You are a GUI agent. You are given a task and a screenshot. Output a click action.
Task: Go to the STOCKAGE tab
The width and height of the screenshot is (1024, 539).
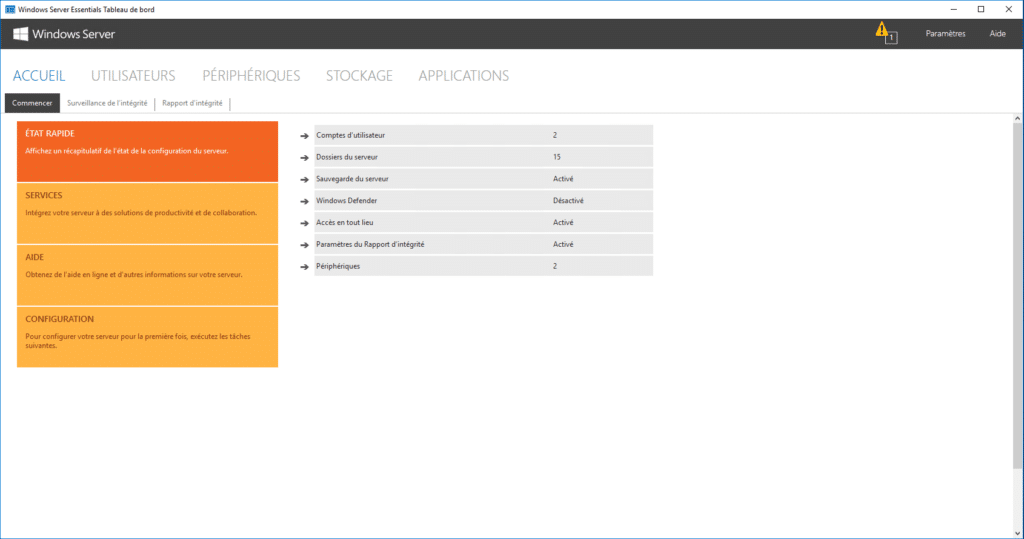(x=359, y=76)
